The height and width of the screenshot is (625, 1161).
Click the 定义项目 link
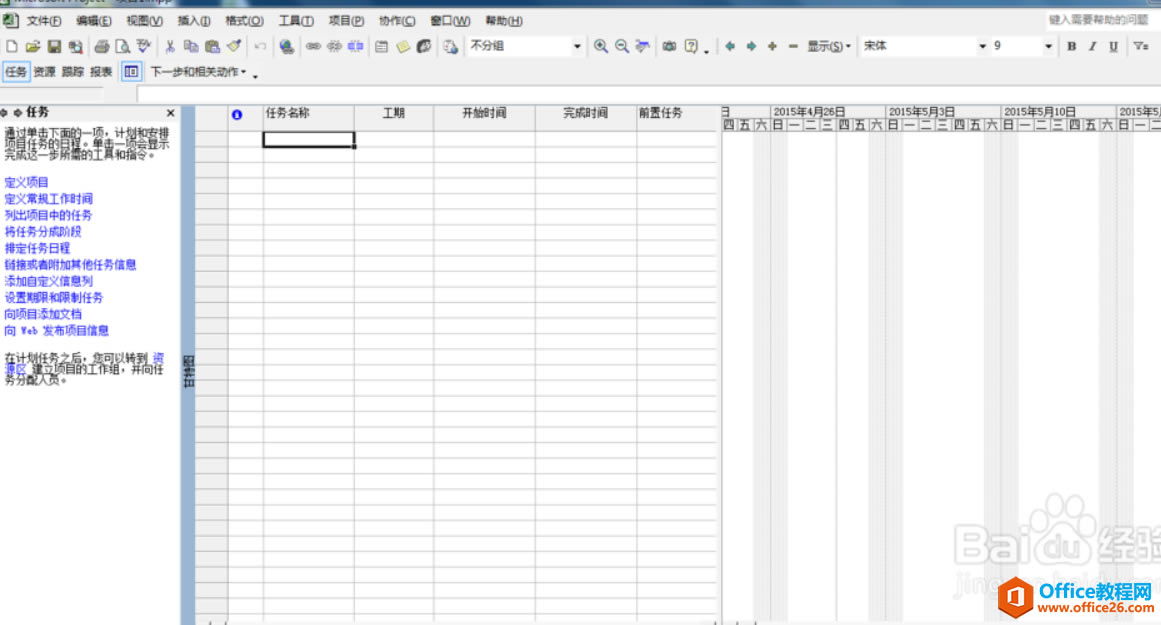[27, 181]
